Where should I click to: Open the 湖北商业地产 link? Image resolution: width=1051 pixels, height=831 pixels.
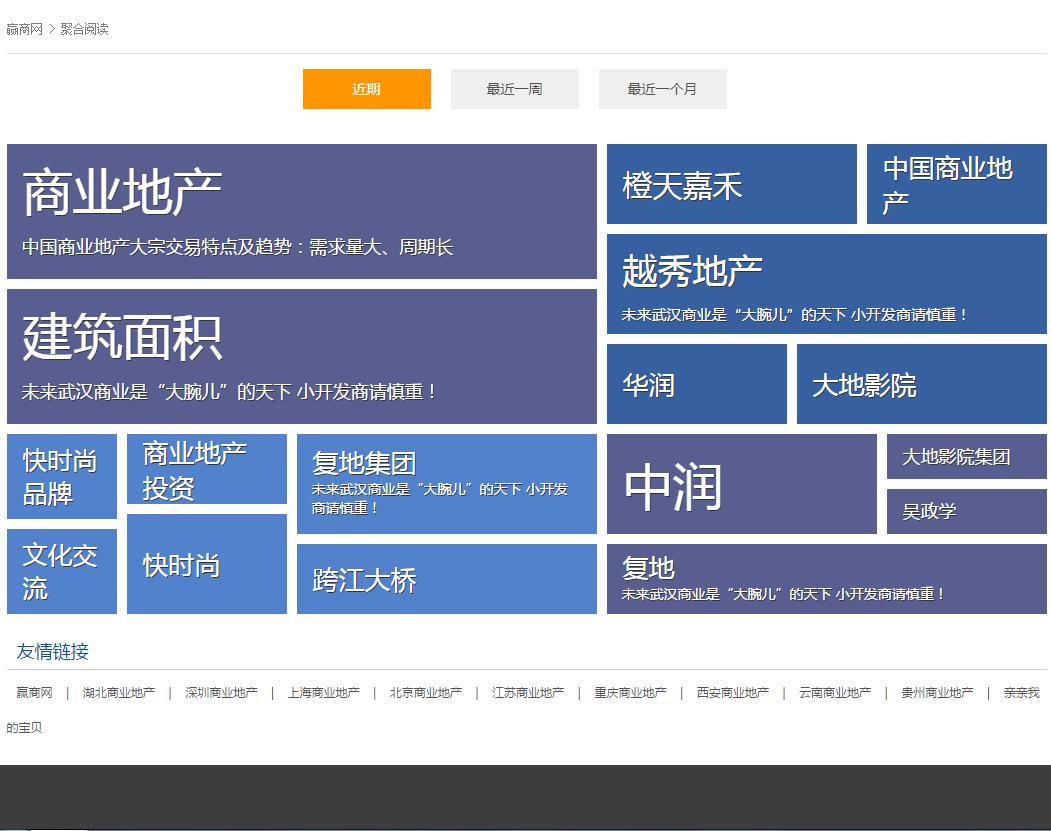pyautogui.click(x=119, y=692)
